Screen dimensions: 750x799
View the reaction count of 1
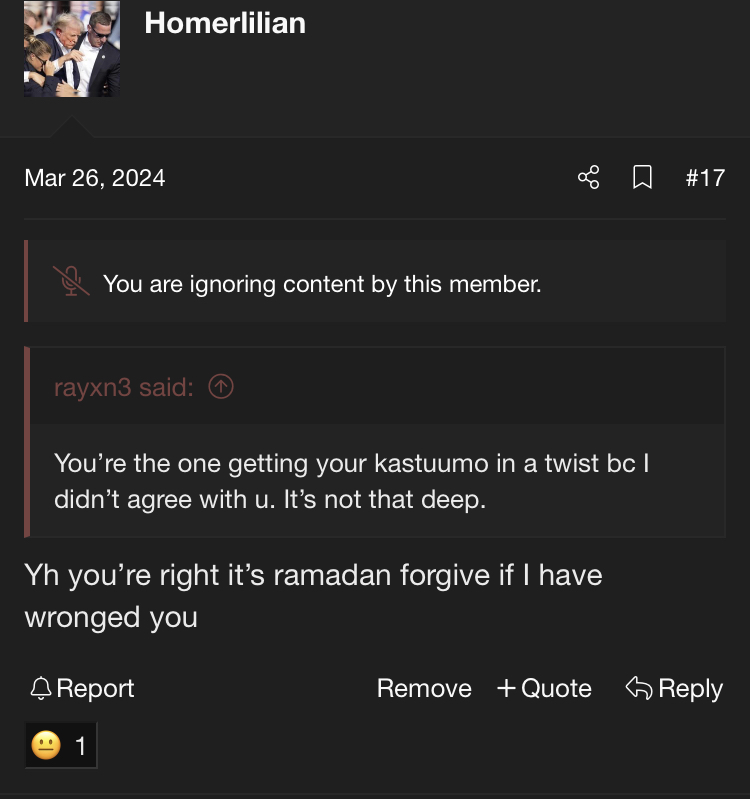[x=81, y=745]
